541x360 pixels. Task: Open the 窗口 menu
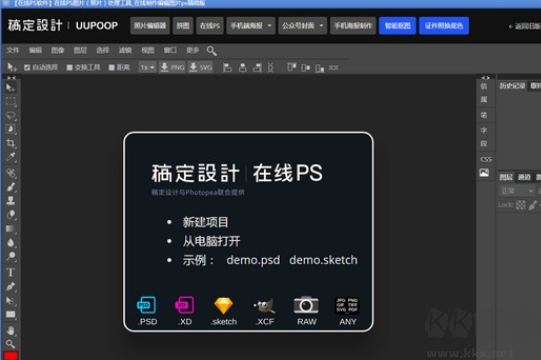tap(170, 50)
